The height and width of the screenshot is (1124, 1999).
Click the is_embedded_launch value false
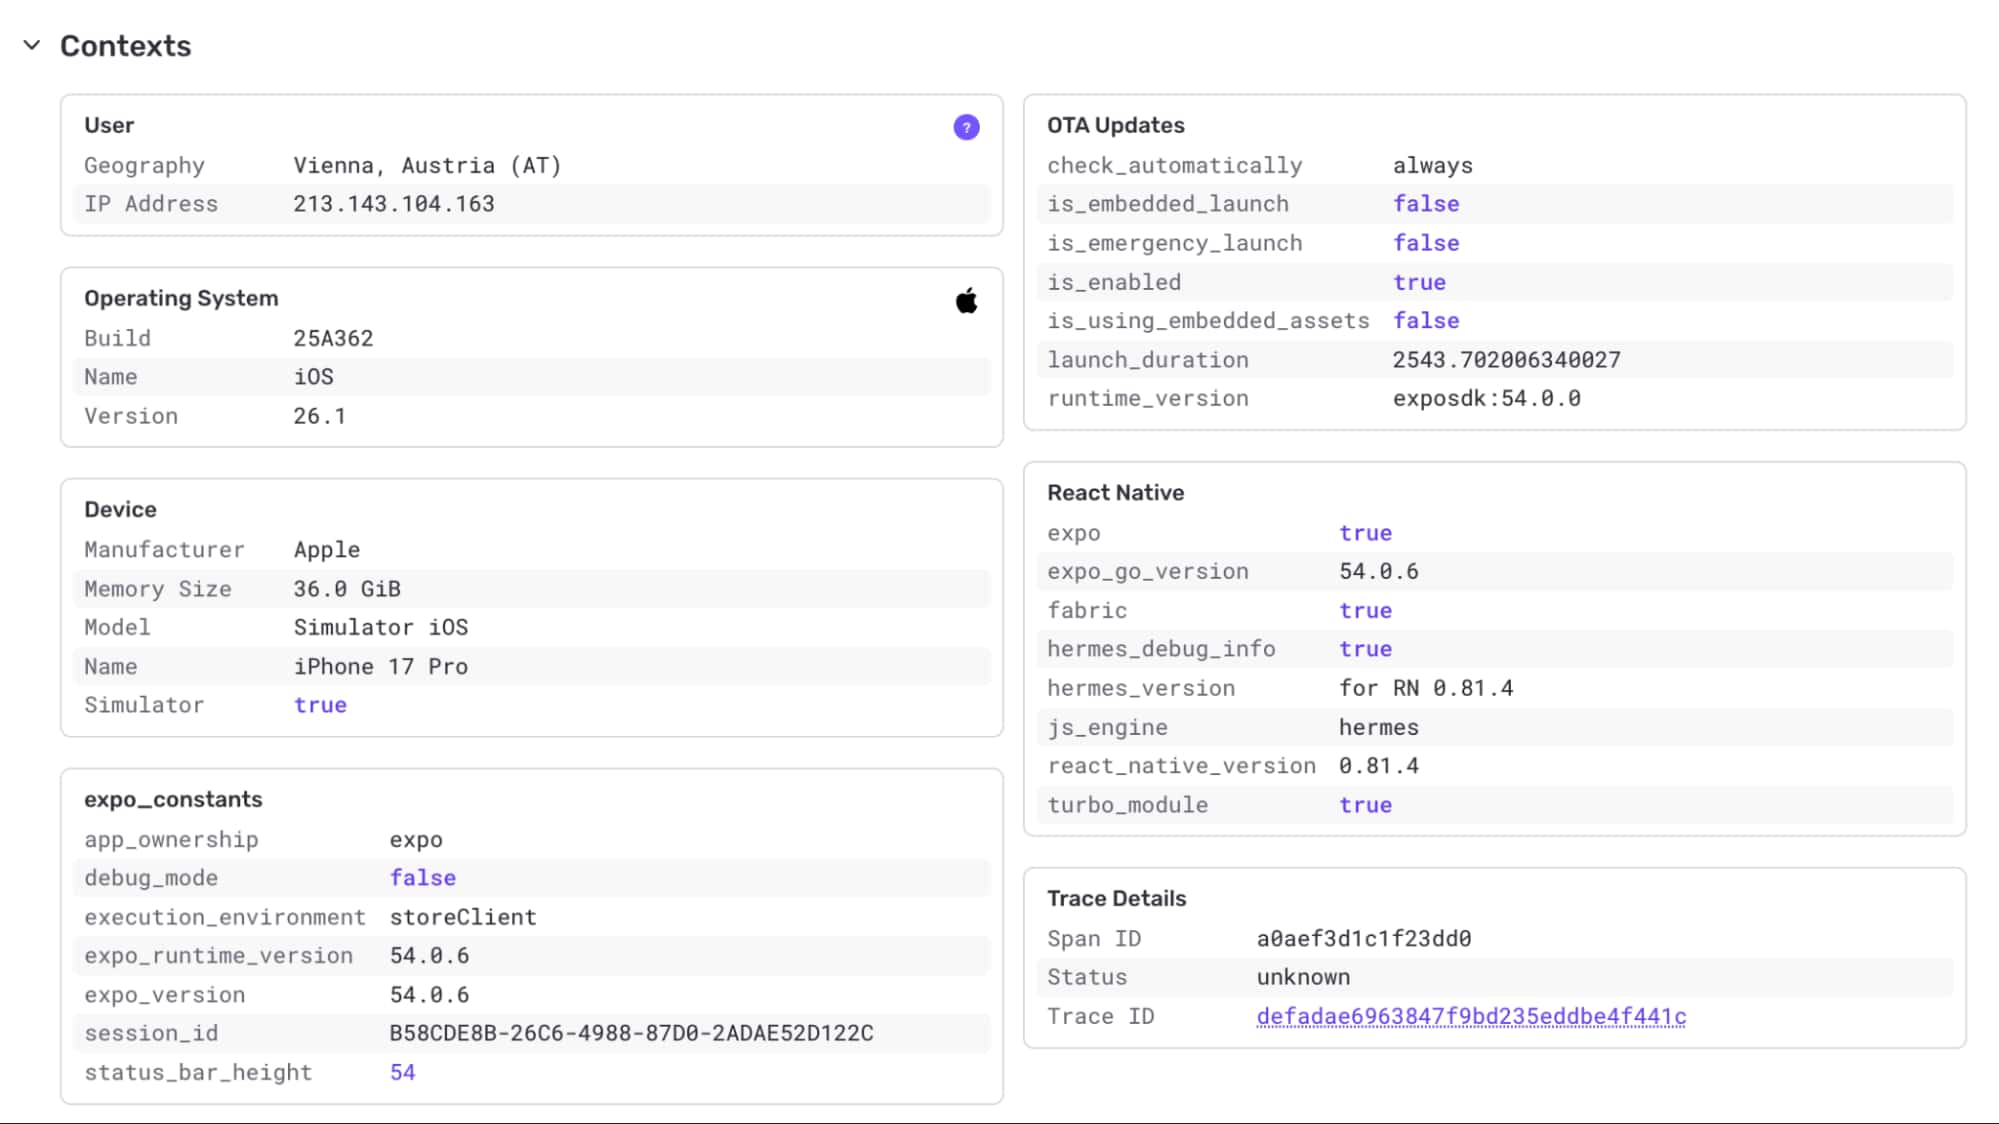[1426, 204]
